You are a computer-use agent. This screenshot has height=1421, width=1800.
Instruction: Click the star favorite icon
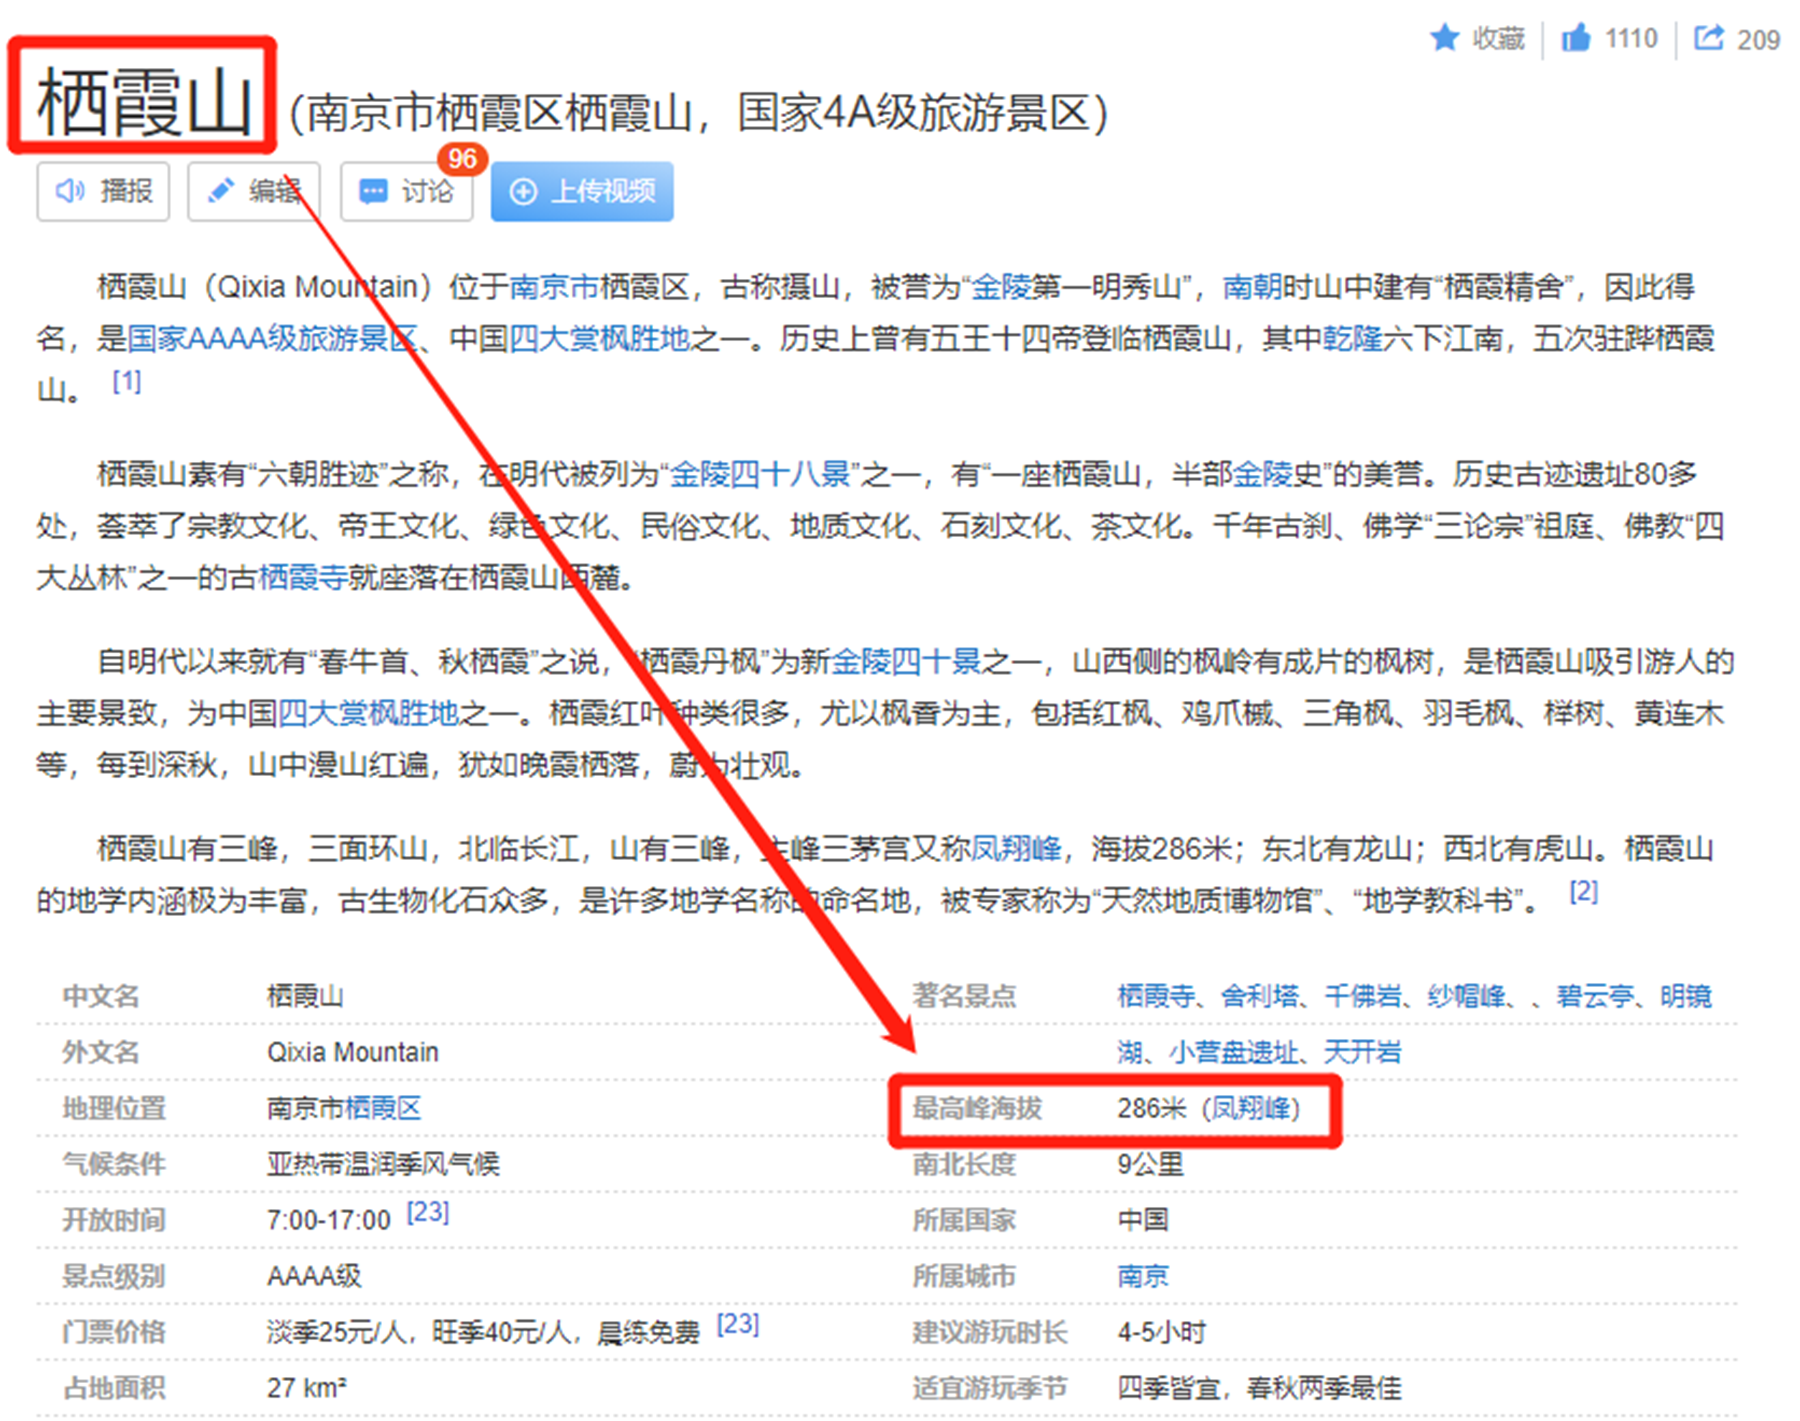pos(1444,38)
